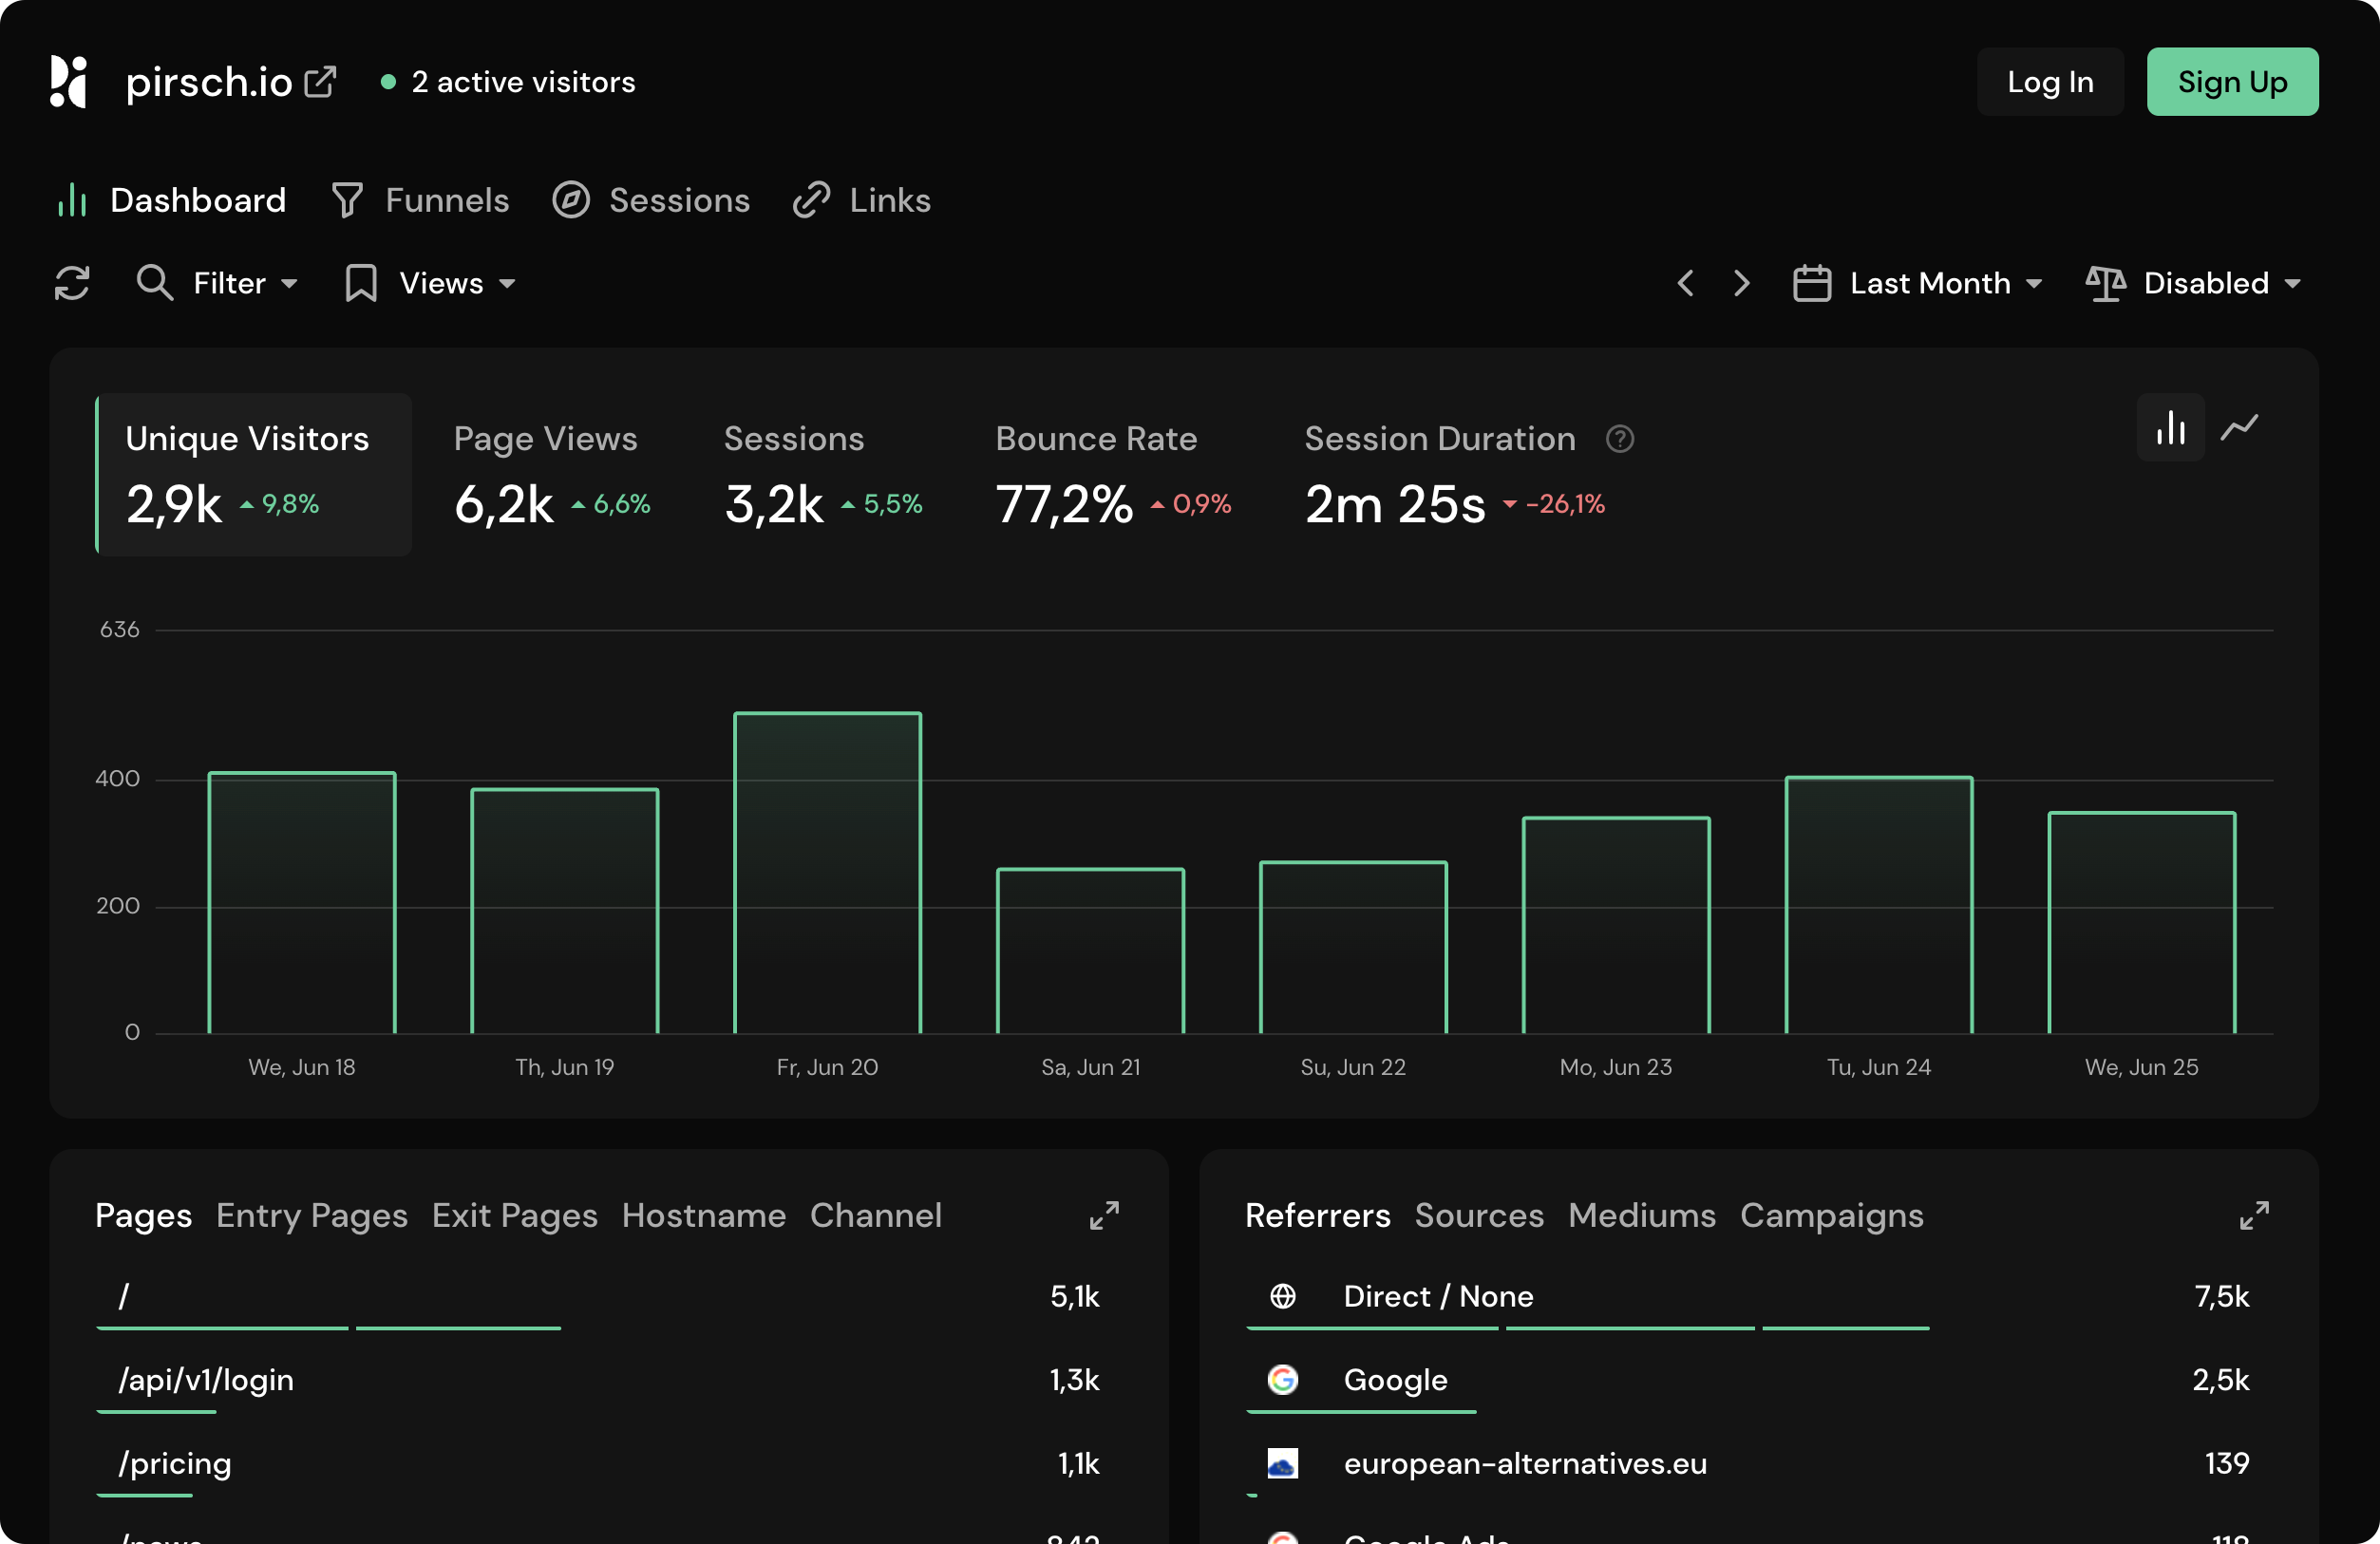
Task: Open the Filter dropdown
Action: (x=228, y=283)
